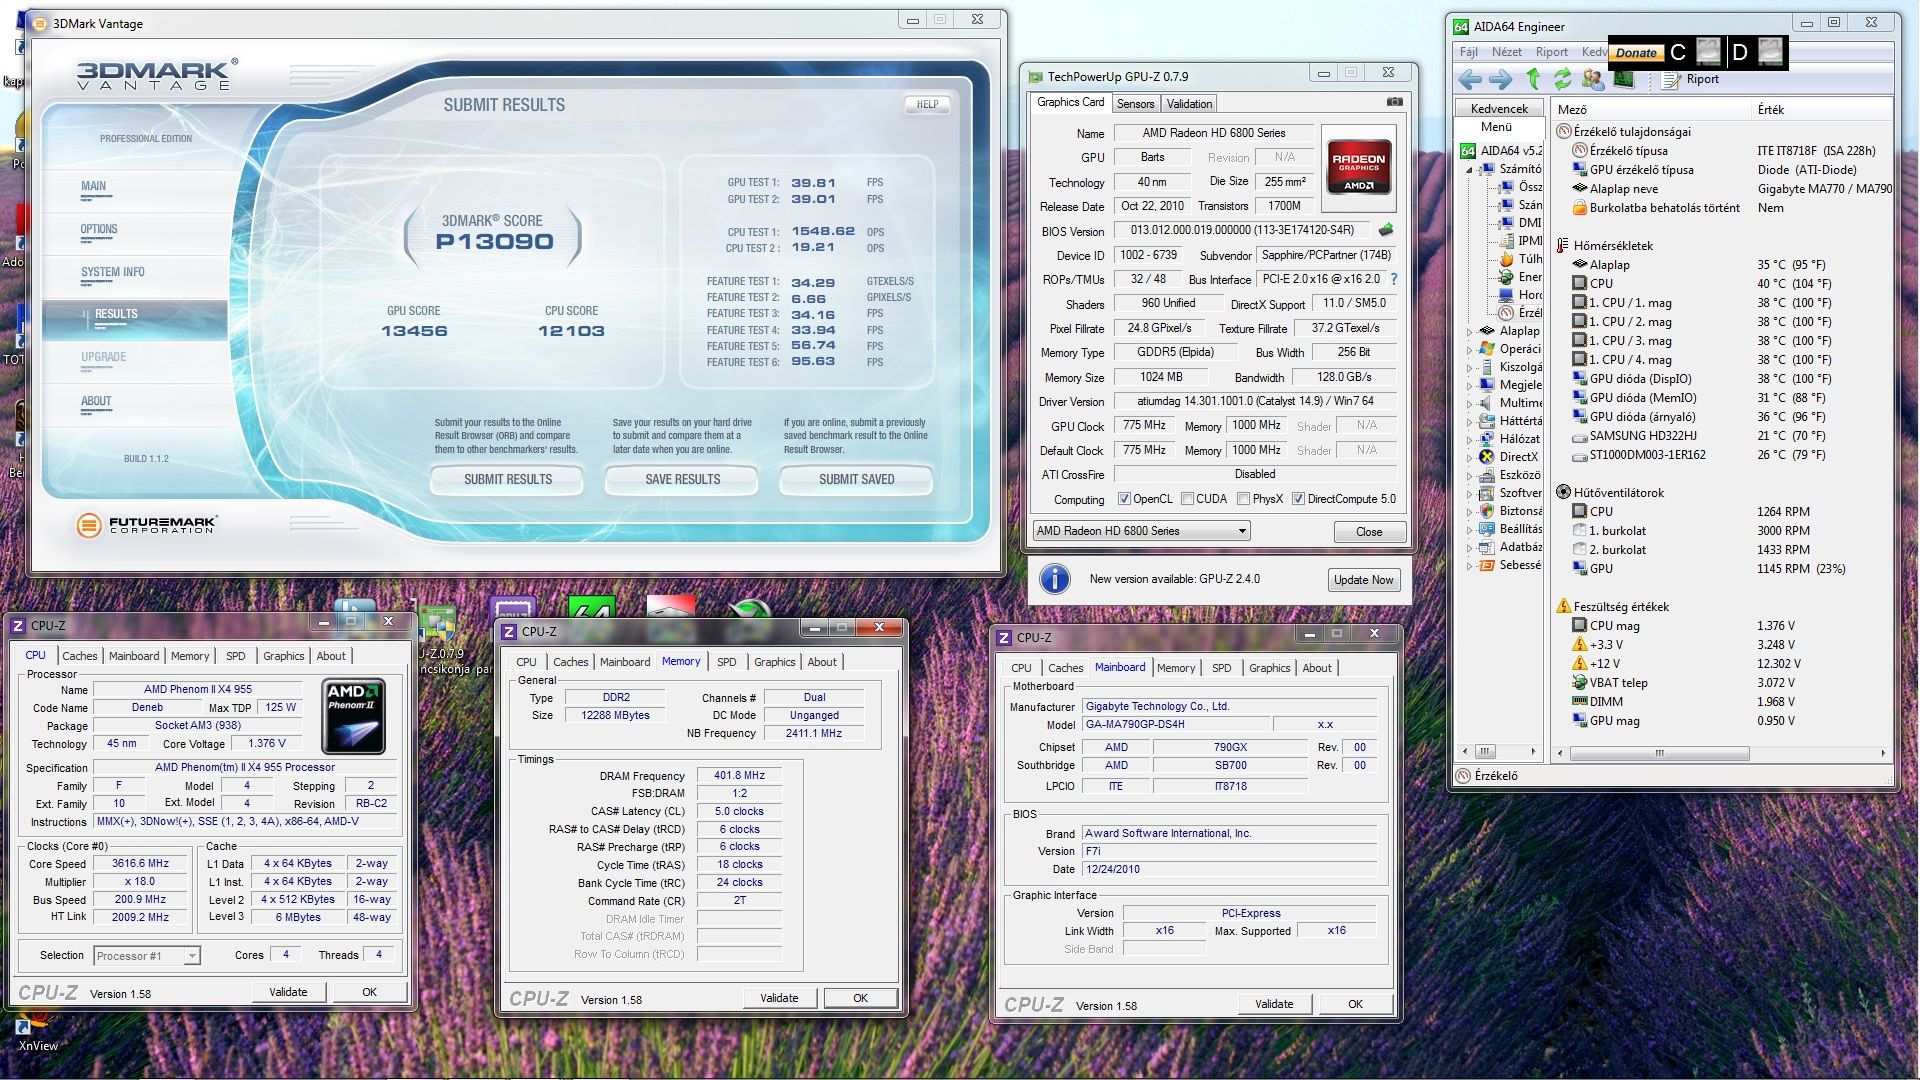Click the AIDA64 tree horizontal scrollbar

[x=1499, y=751]
